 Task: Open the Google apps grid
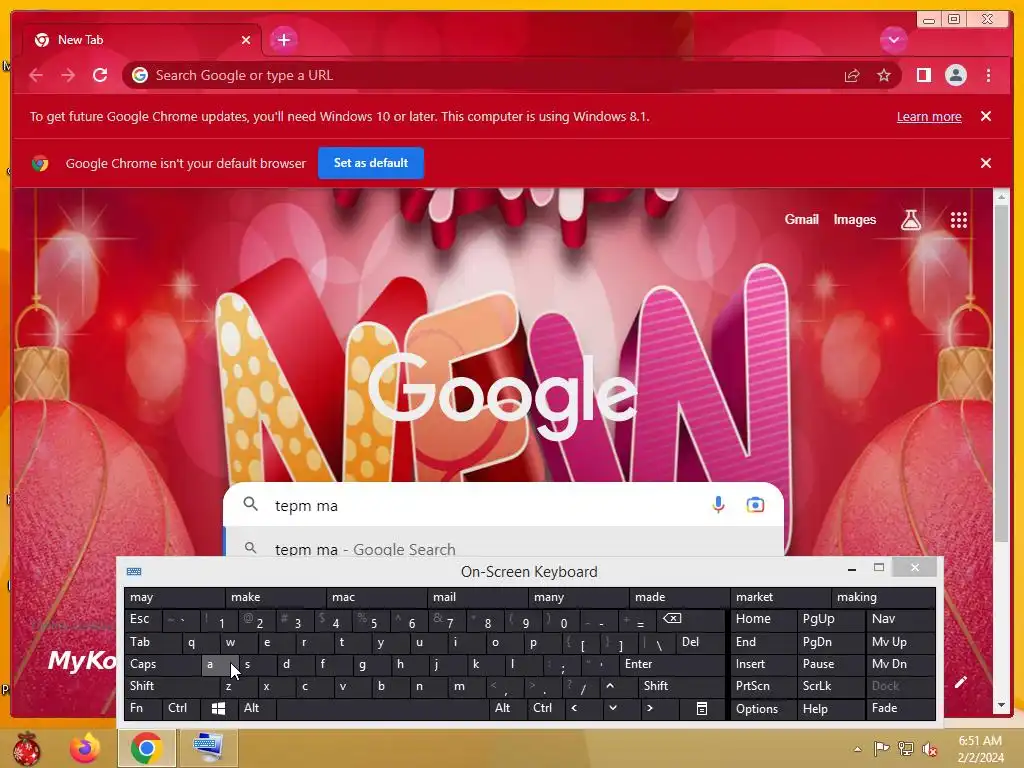[x=958, y=220]
